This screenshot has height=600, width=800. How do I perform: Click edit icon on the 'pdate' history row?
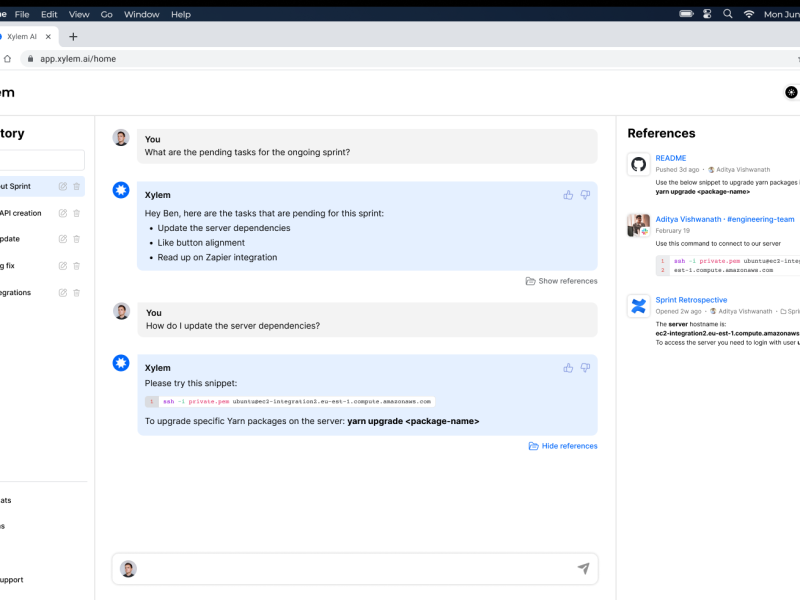tap(63, 239)
